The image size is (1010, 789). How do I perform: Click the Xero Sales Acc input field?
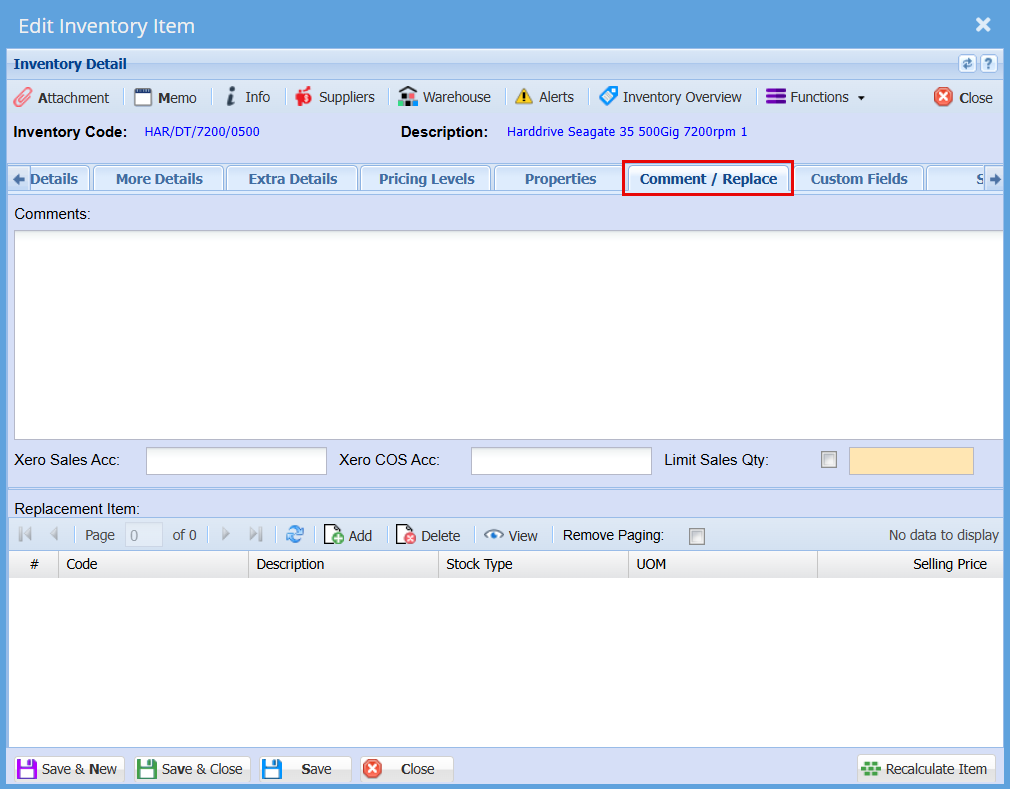pos(236,461)
